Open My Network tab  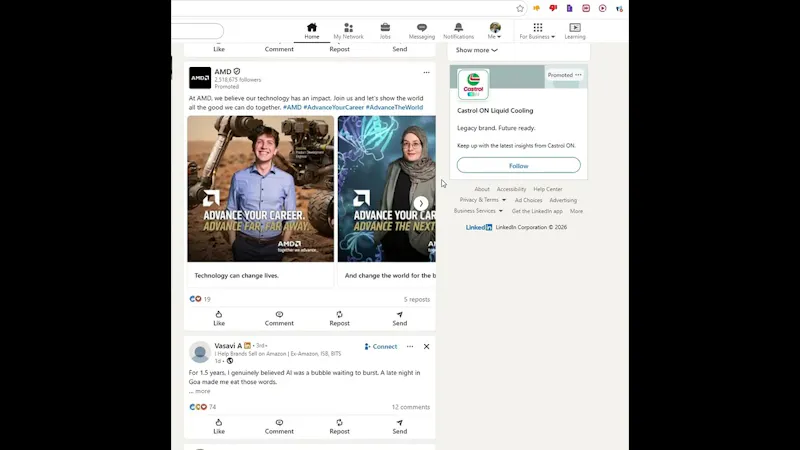point(348,31)
